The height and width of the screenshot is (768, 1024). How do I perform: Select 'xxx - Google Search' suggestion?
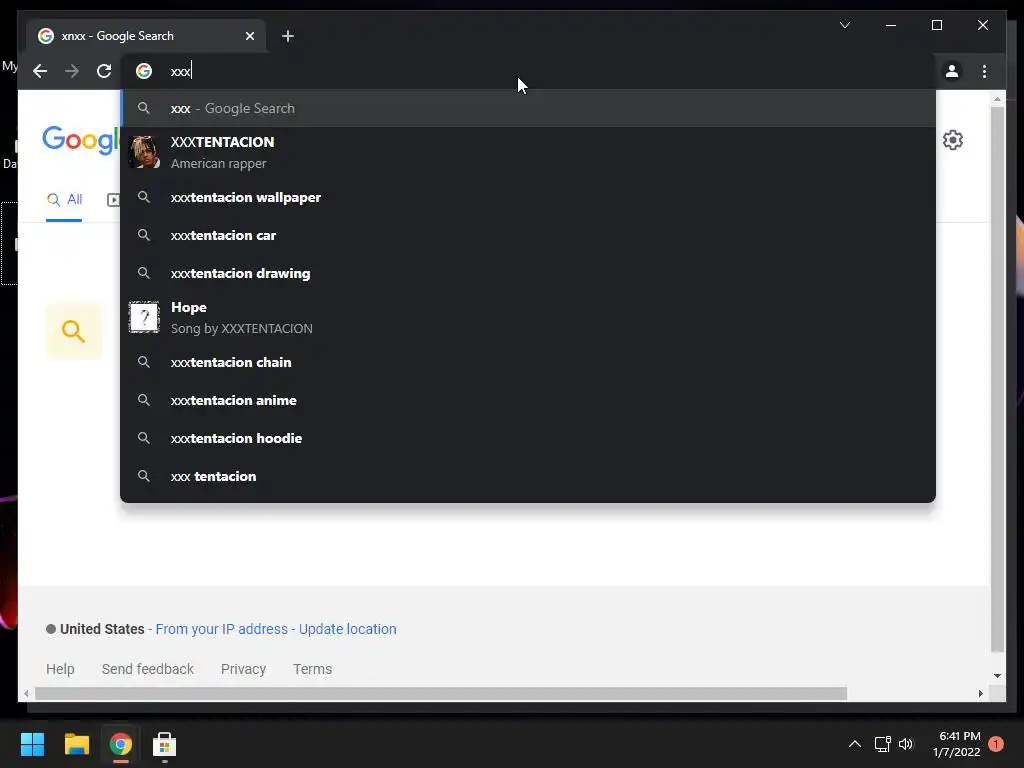coord(528,108)
